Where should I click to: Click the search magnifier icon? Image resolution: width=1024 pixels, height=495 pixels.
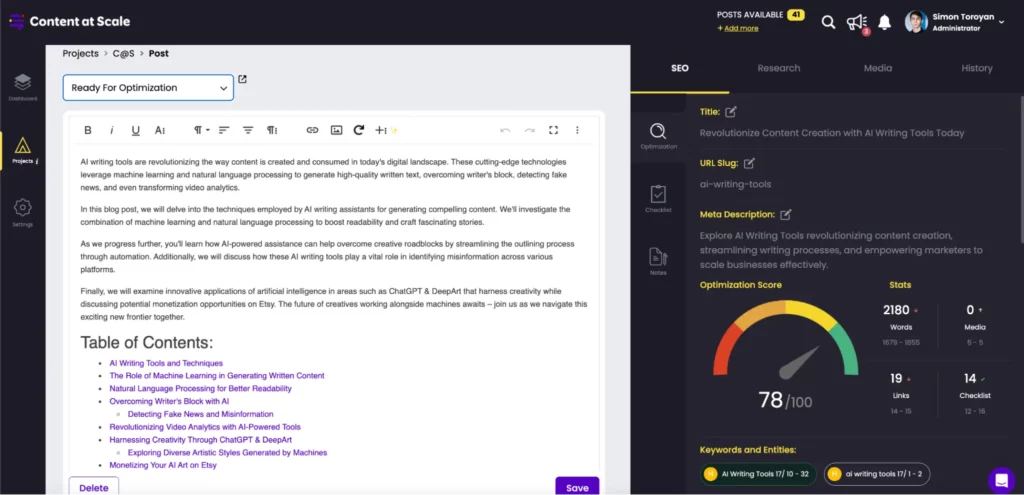click(x=828, y=22)
